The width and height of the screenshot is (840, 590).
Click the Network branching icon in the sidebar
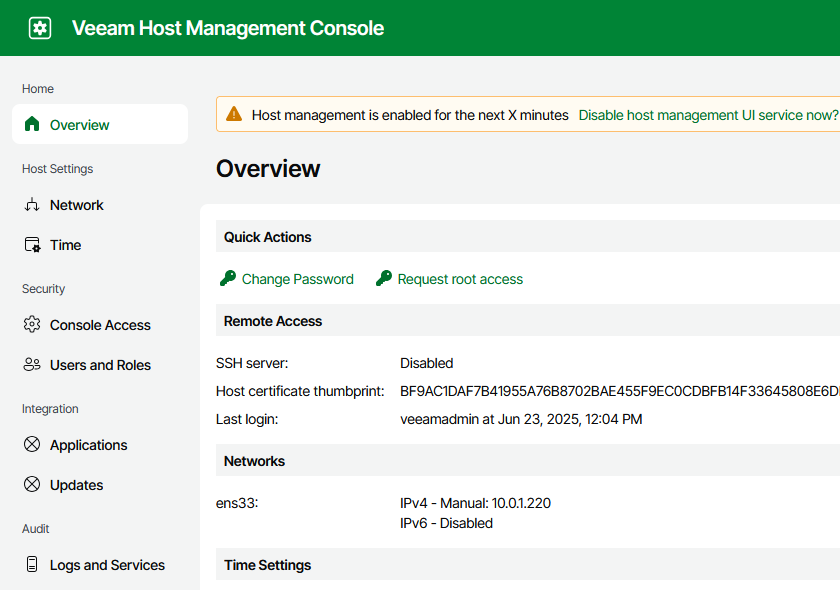pyautogui.click(x=34, y=204)
